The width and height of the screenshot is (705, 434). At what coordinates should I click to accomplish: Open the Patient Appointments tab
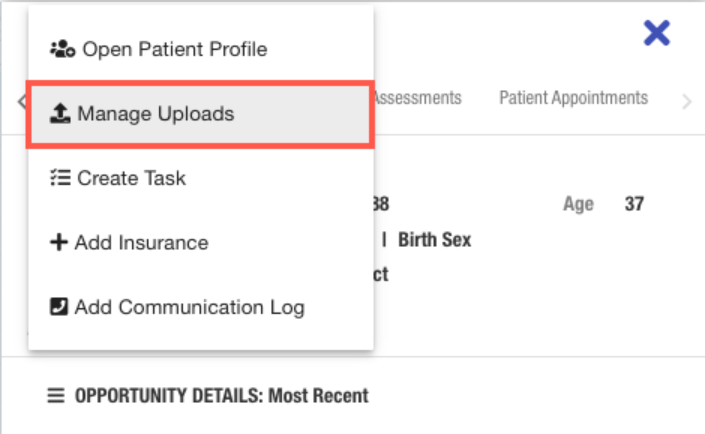click(x=573, y=98)
